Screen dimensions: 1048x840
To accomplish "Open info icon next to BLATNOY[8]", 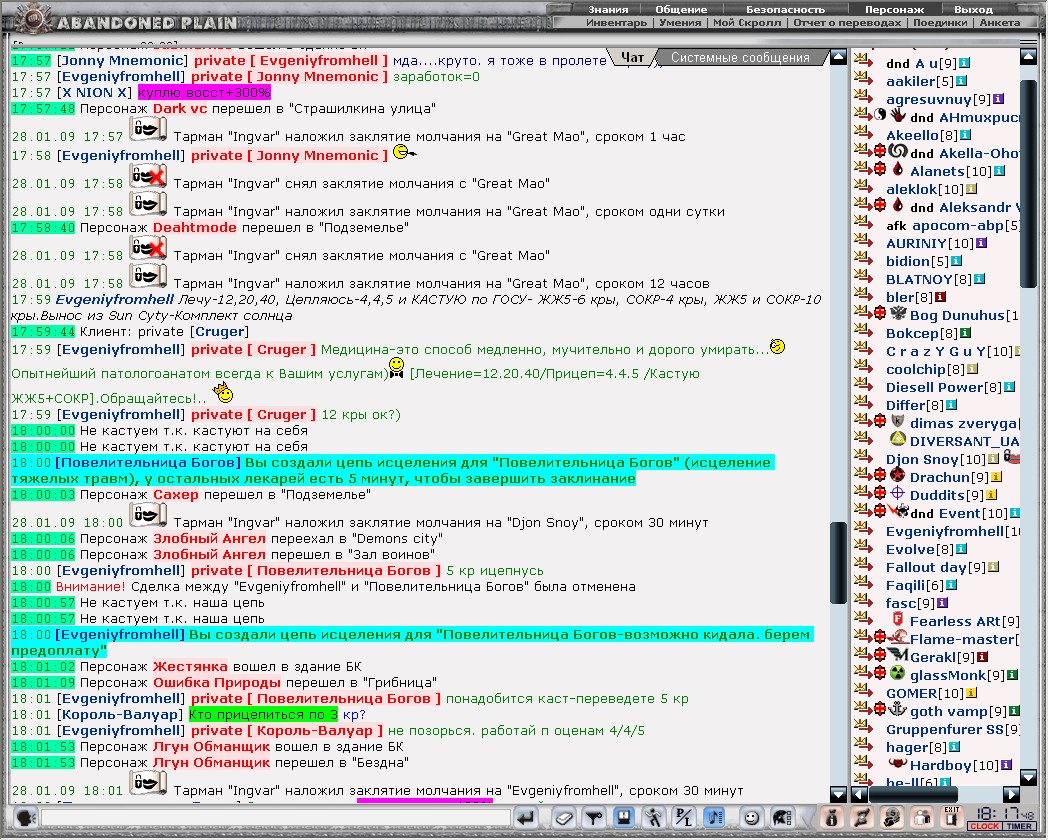I will 979,279.
